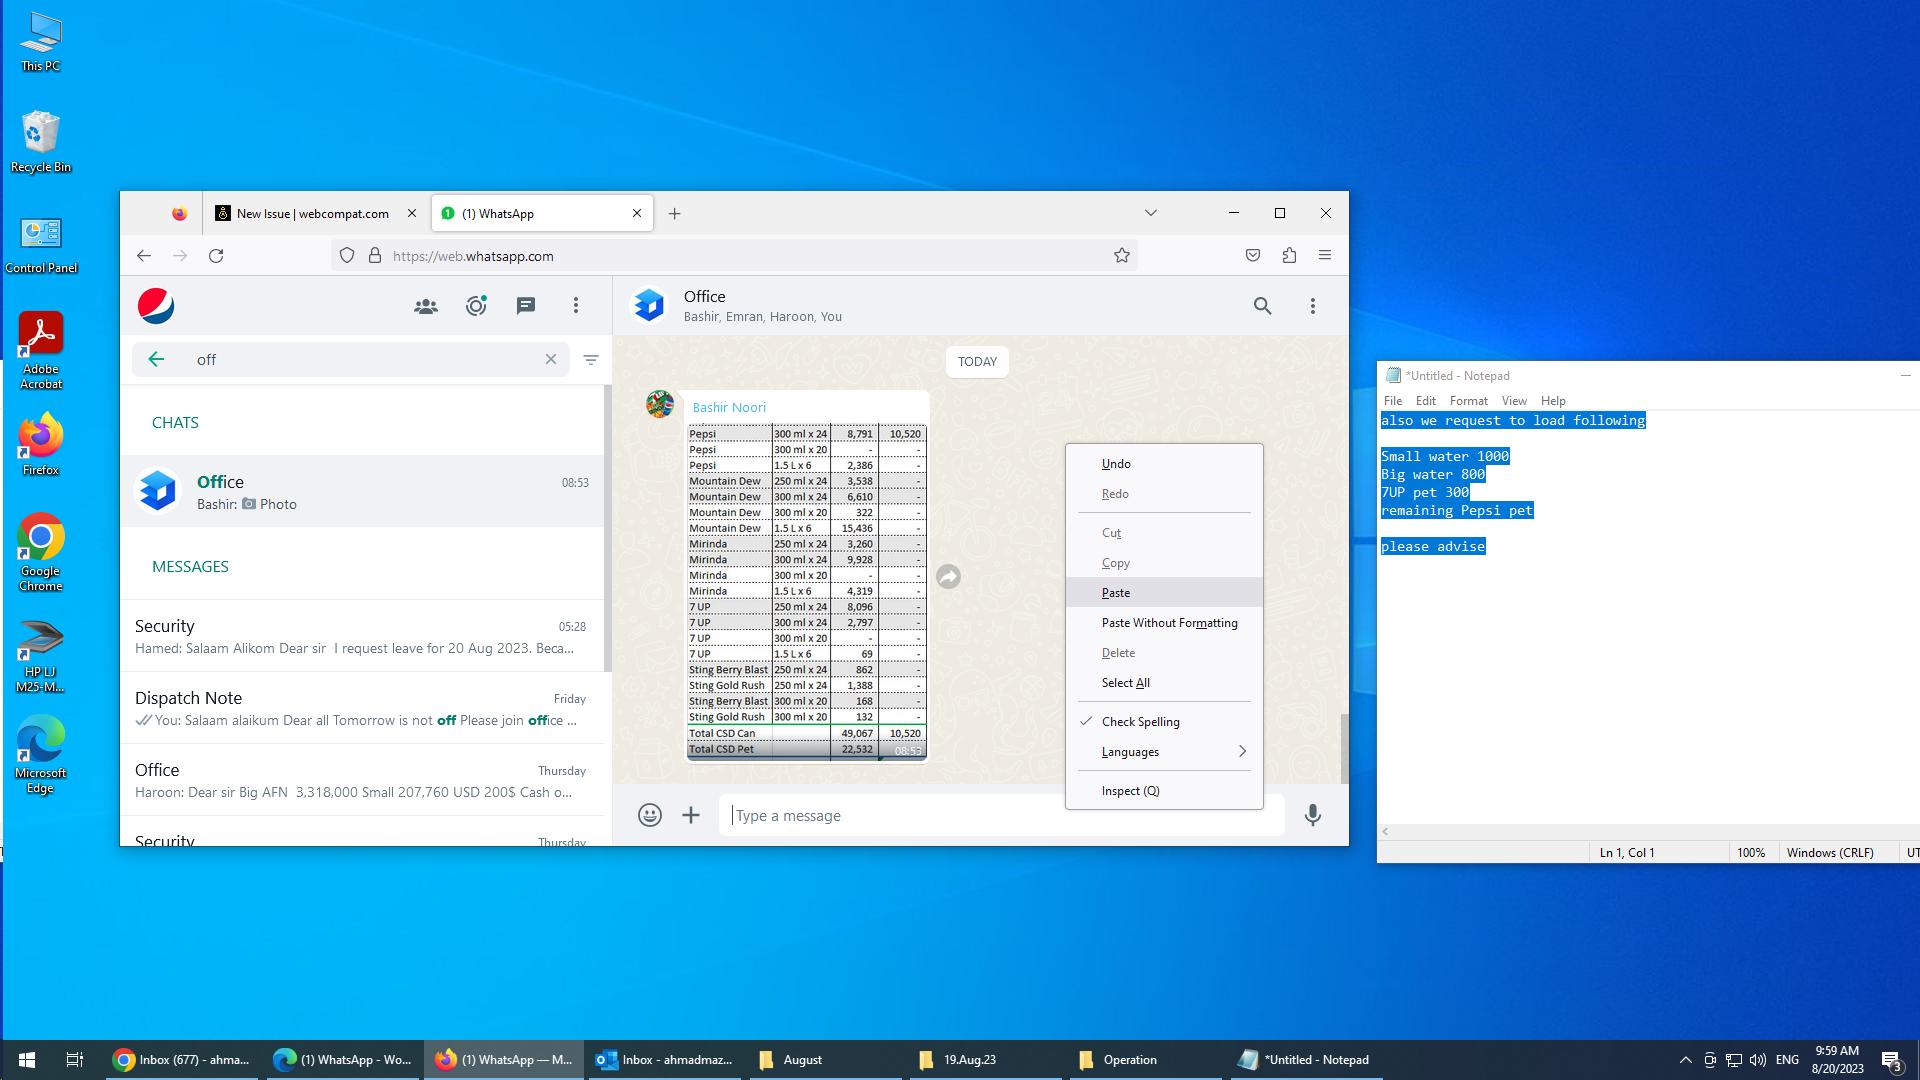Image resolution: width=1920 pixels, height=1080 pixels.
Task: Open the Notepad Format menu
Action: point(1468,401)
